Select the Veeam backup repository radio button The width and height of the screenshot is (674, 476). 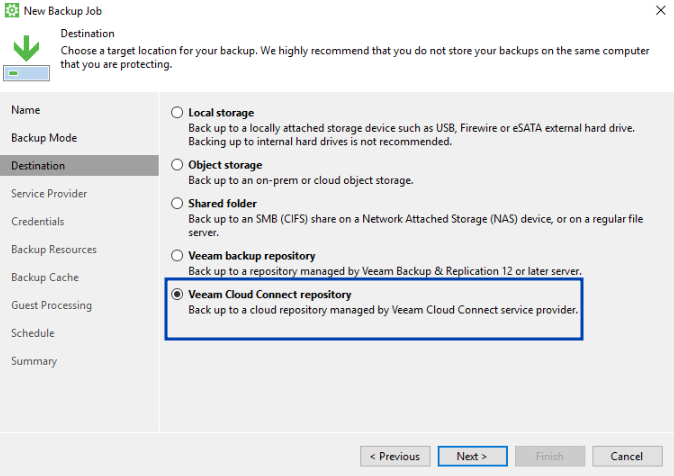177,256
